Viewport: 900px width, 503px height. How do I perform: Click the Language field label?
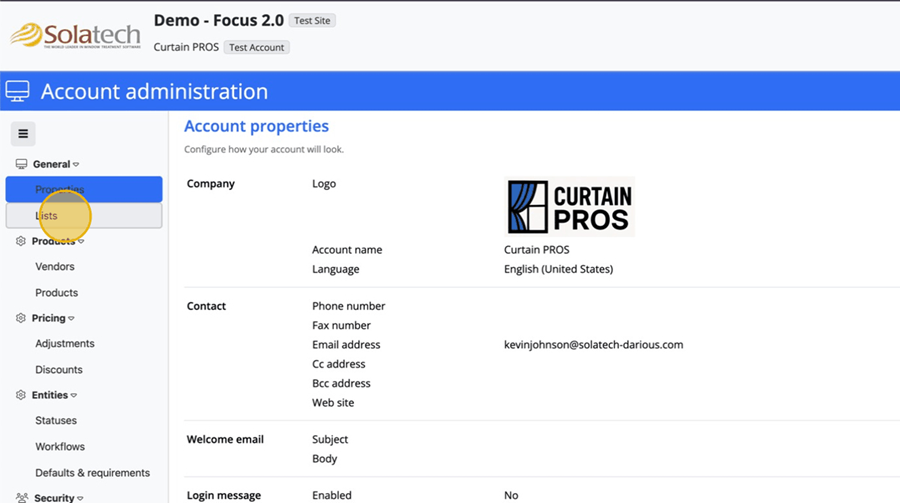point(336,269)
